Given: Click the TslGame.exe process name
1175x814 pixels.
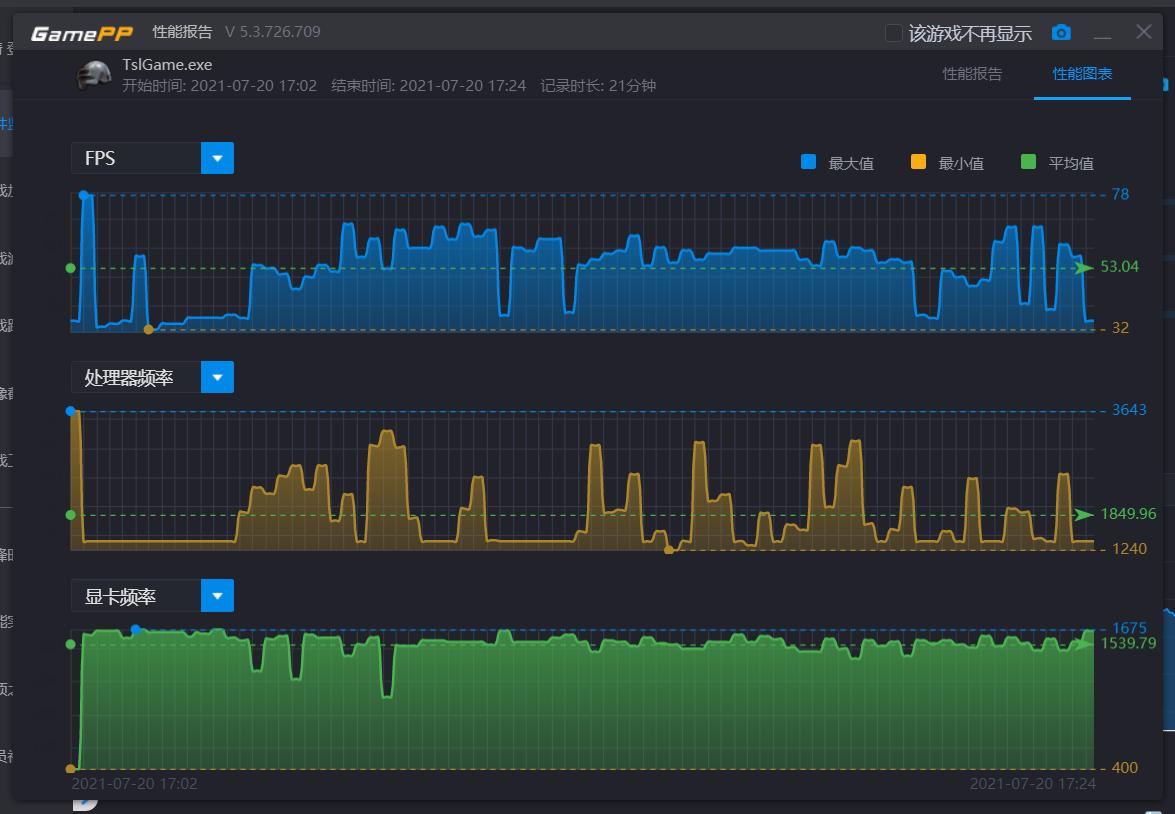Looking at the screenshot, I should click(x=167, y=65).
